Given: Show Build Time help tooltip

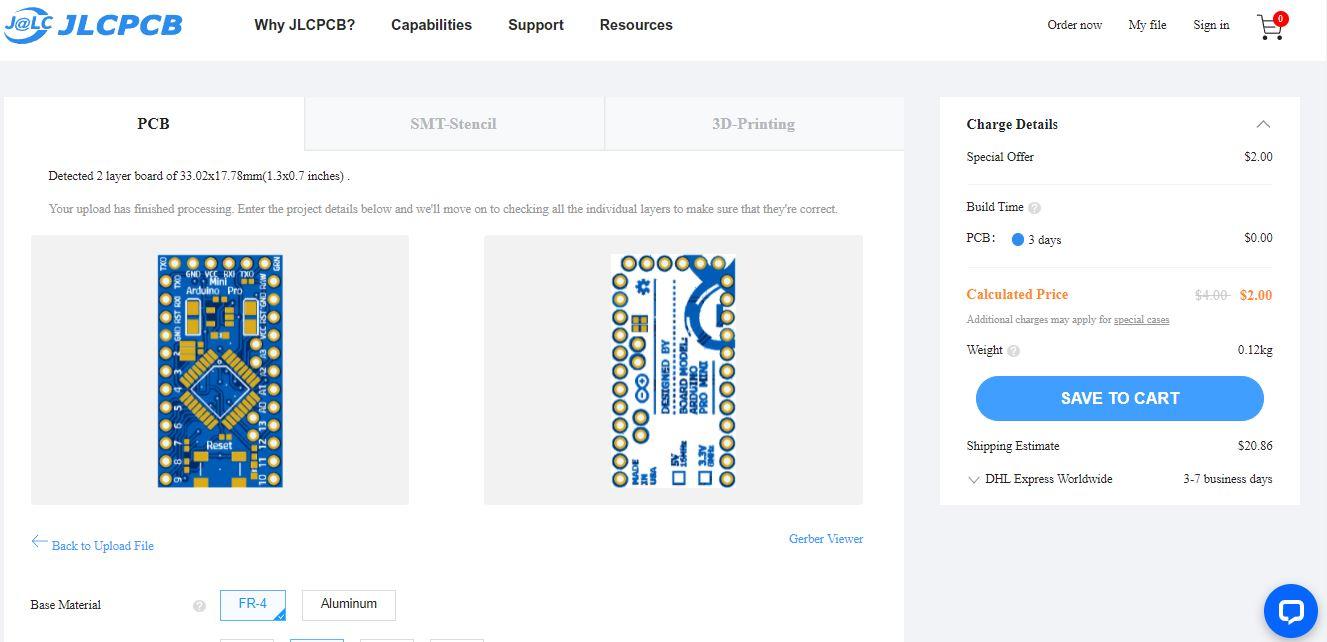Looking at the screenshot, I should coord(1034,208).
